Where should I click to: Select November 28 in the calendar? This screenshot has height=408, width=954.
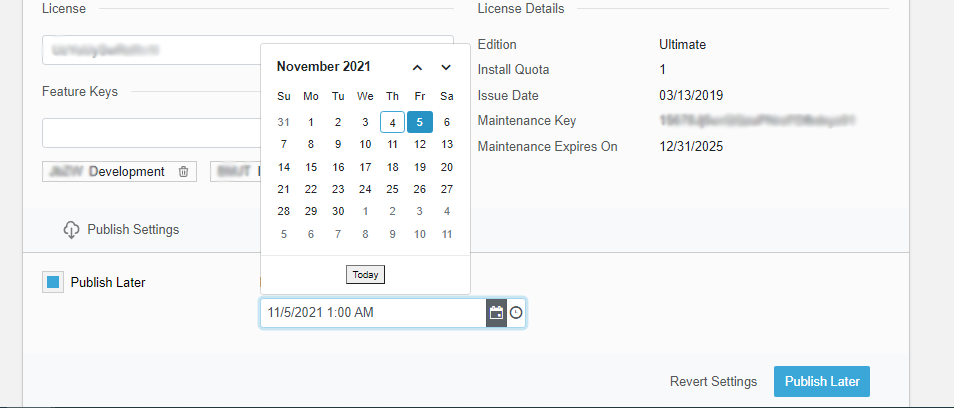point(284,212)
